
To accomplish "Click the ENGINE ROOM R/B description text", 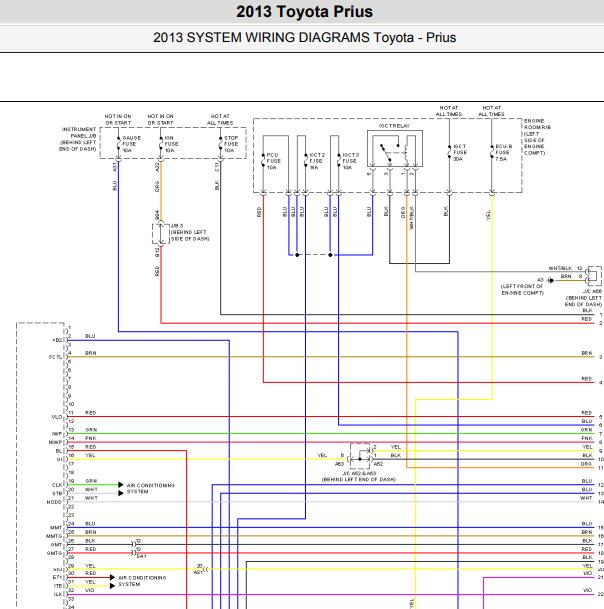I will pyautogui.click(x=537, y=137).
